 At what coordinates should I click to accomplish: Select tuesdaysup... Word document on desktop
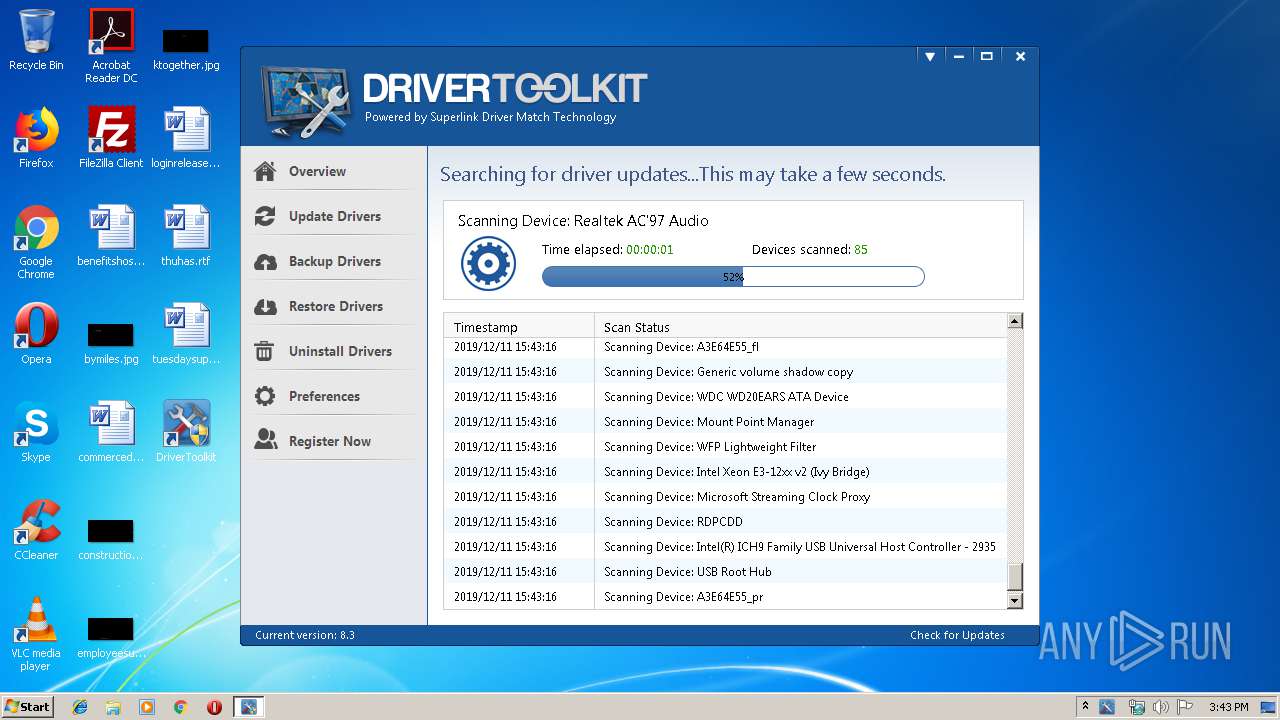click(x=186, y=334)
